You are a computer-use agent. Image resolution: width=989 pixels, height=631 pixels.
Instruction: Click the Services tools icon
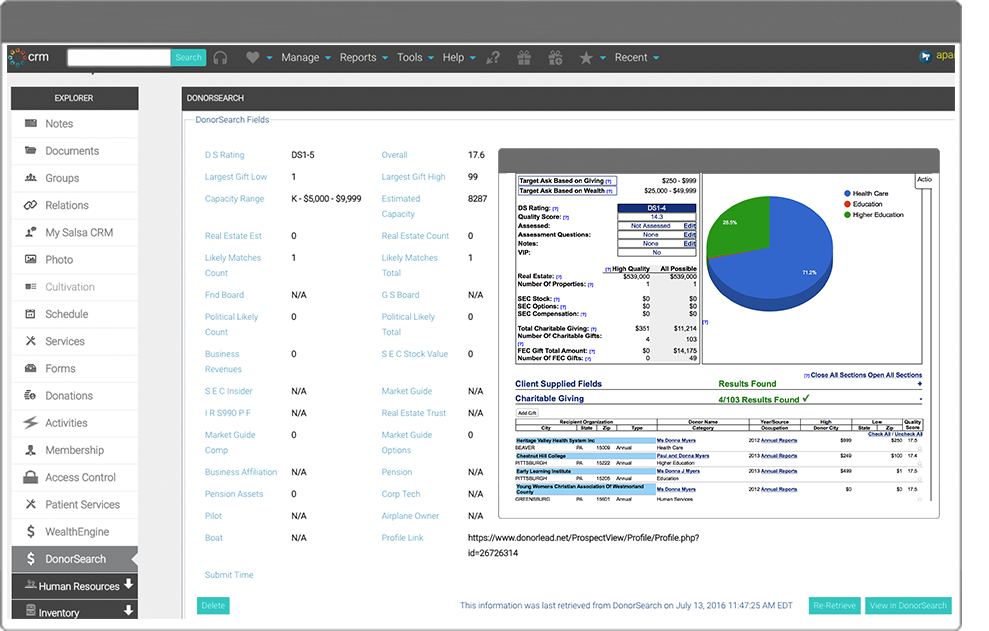pos(30,340)
